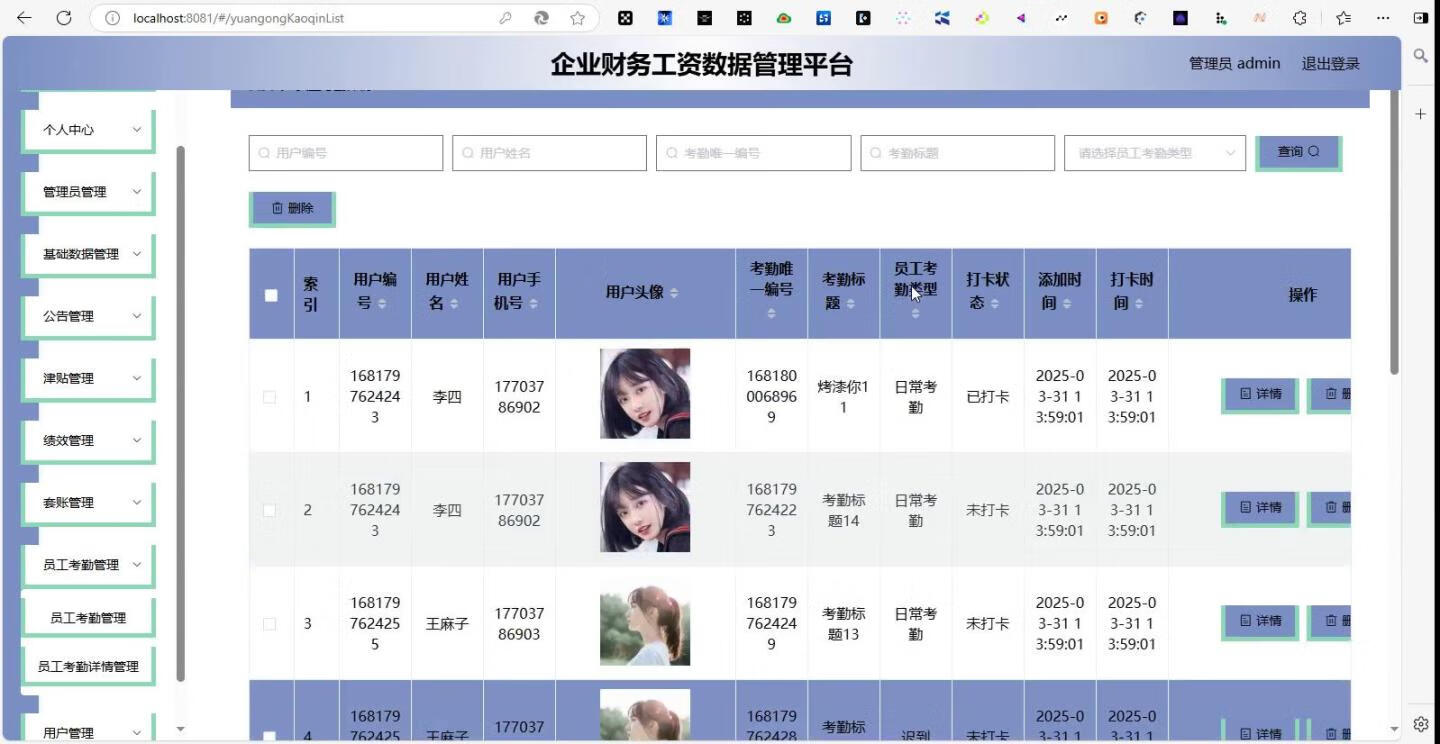
Task: Click the left sidebar menu scrollbar
Action: coord(180,413)
